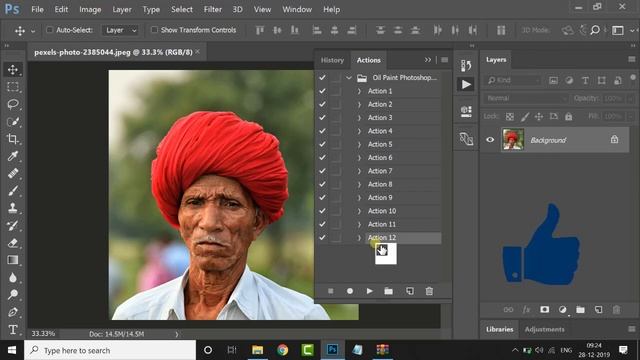This screenshot has width=640, height=360.
Task: Toggle checkmark for Action 12
Action: [x=322, y=238]
